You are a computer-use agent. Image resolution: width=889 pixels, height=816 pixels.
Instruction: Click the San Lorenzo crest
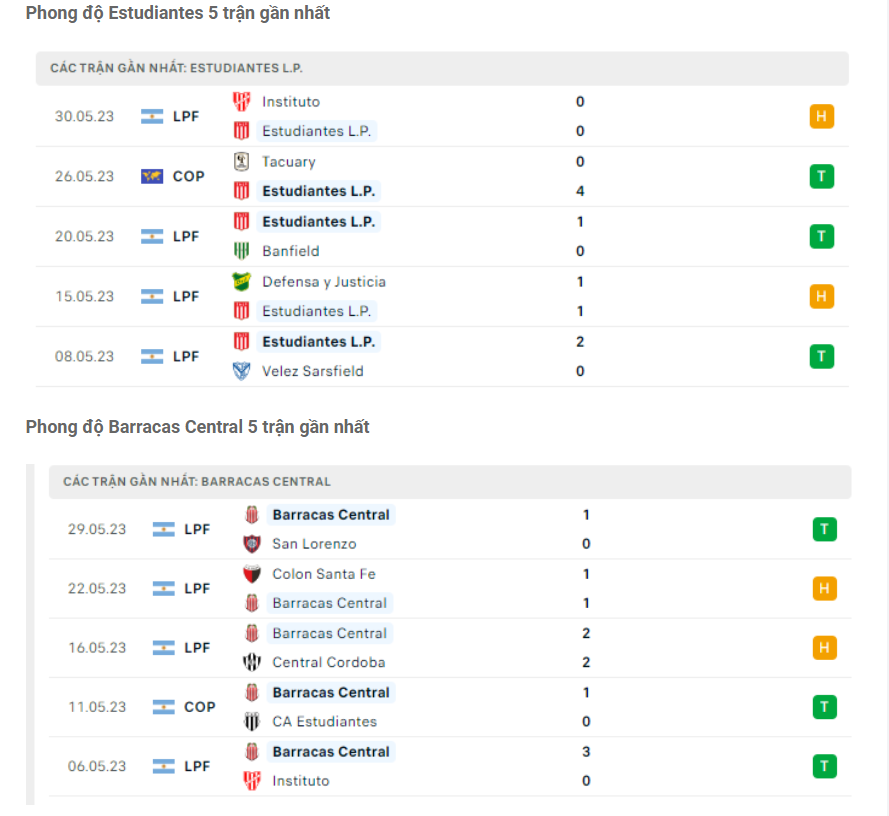click(252, 544)
